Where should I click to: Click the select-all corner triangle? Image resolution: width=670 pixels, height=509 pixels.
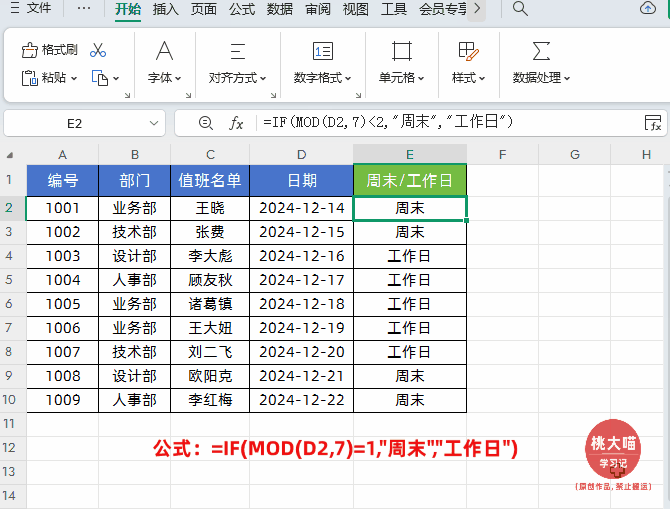point(10,155)
